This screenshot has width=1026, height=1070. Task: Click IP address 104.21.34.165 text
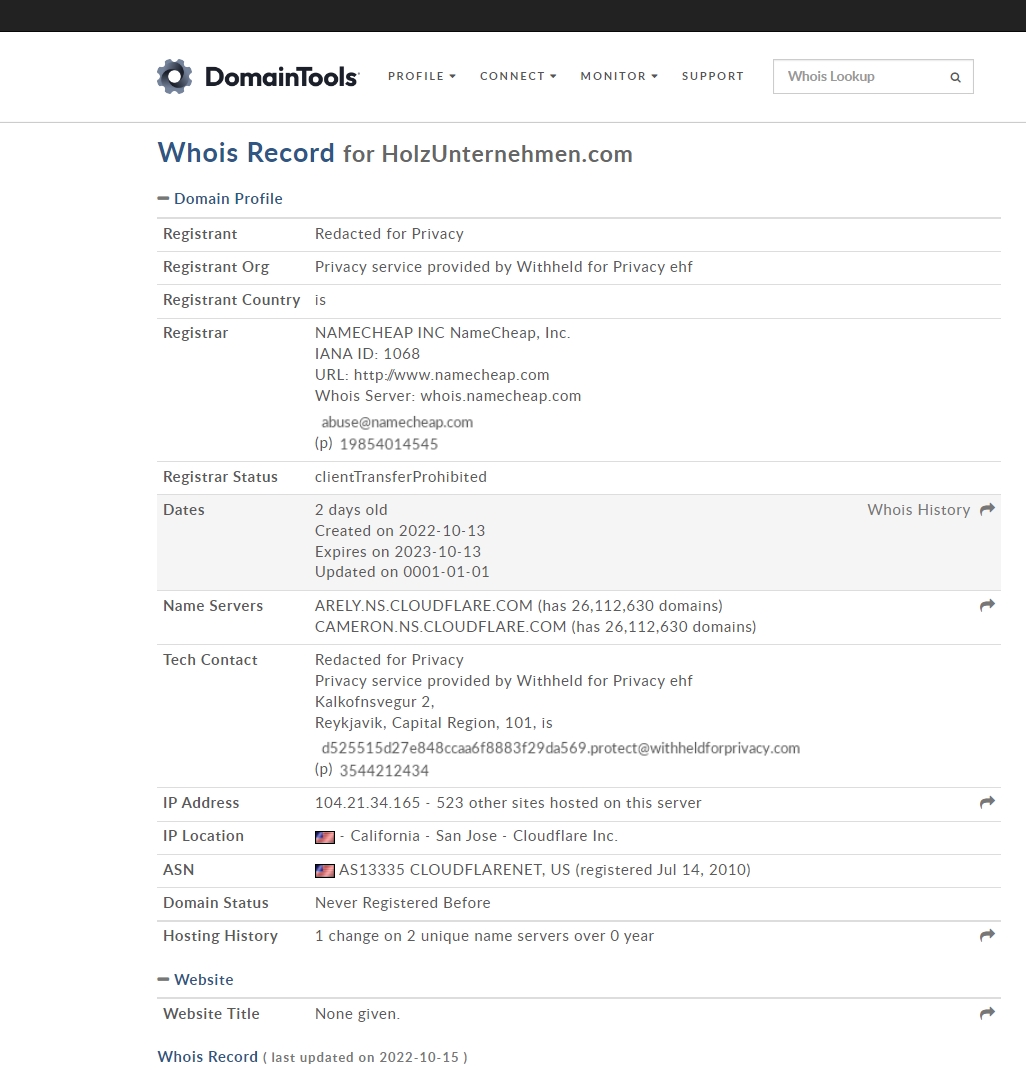tap(368, 803)
